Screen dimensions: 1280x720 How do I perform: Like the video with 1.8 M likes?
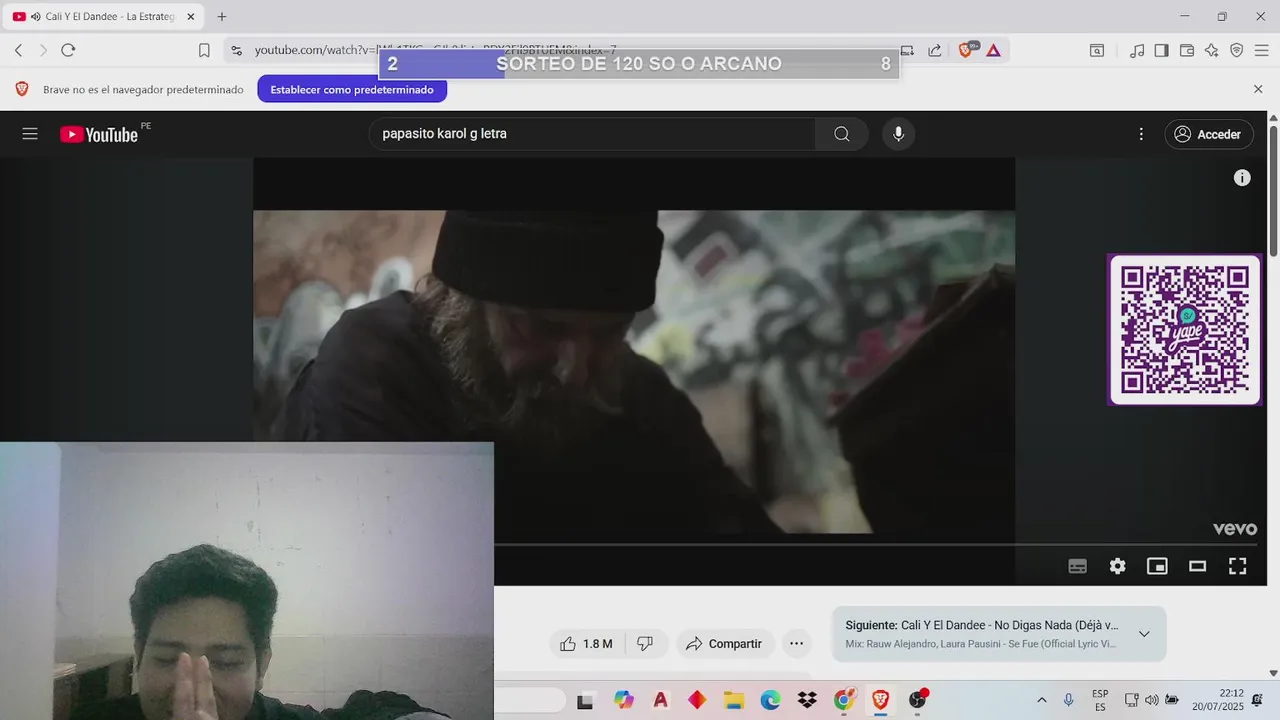pyautogui.click(x=586, y=644)
